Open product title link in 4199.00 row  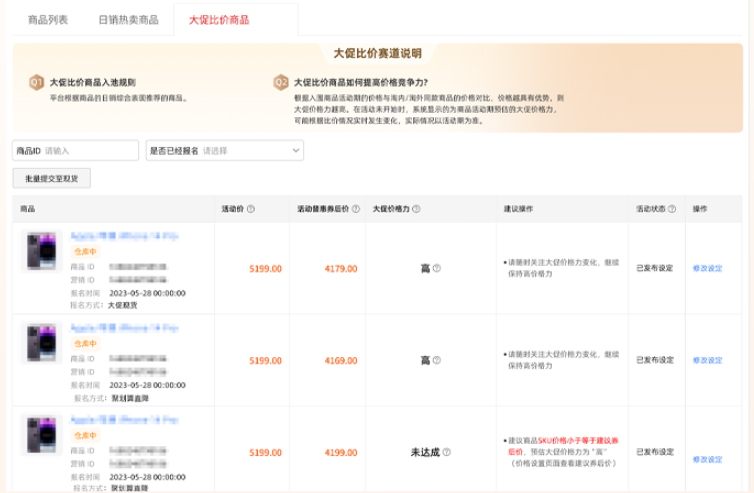[125, 420]
